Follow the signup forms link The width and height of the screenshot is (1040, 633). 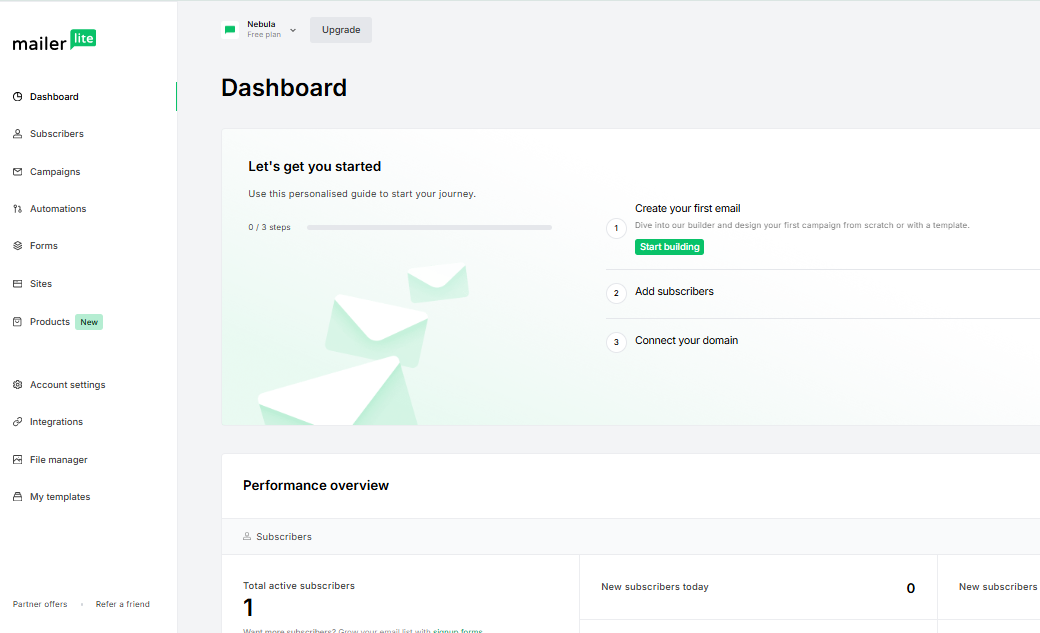(458, 630)
